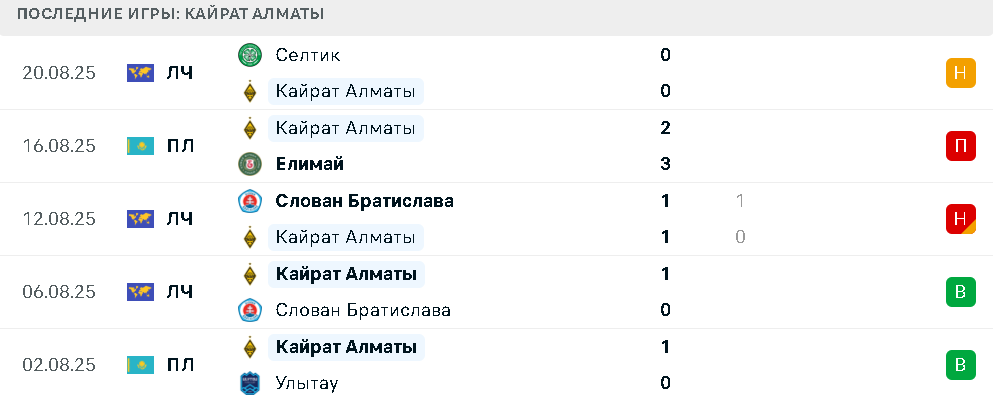Click Slovan Bratislava crest in 12.08.25 match
Image resolution: width=993 pixels, height=400 pixels.
pos(250,201)
